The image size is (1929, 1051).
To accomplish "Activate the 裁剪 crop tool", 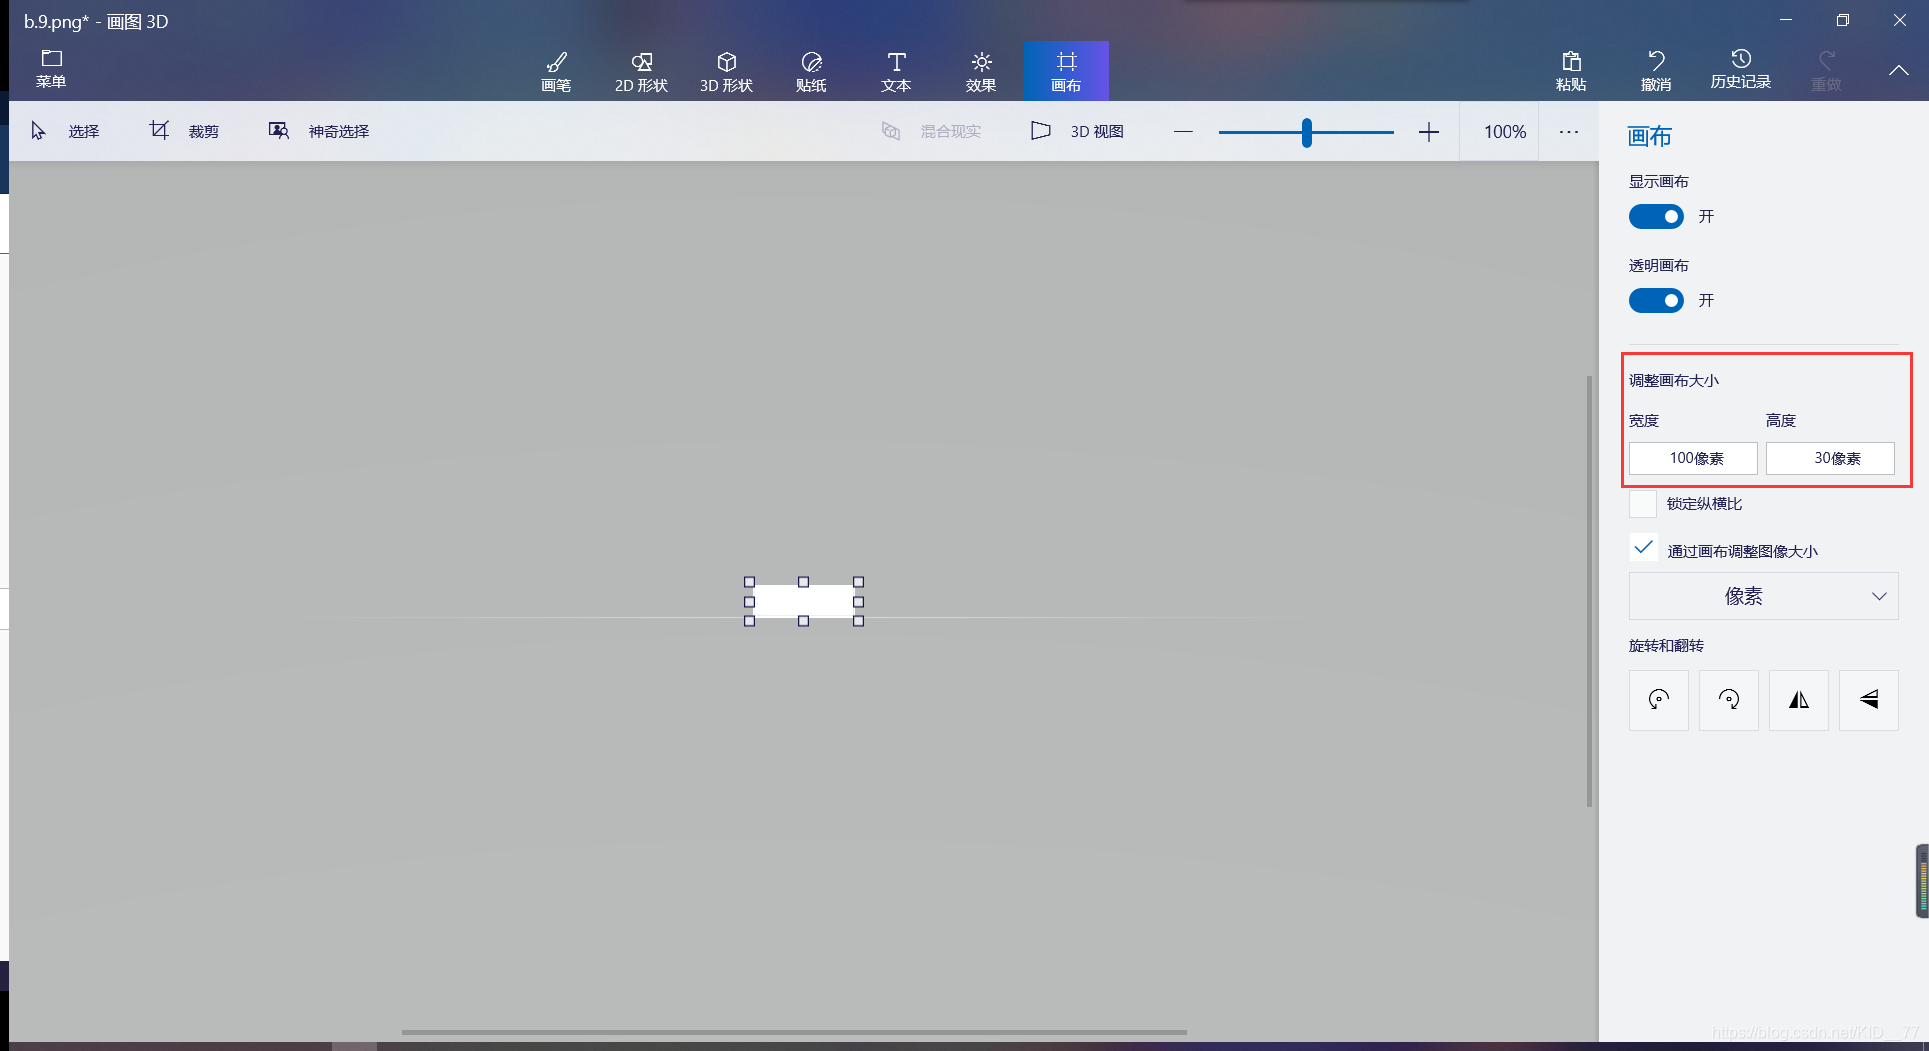I will coord(184,131).
